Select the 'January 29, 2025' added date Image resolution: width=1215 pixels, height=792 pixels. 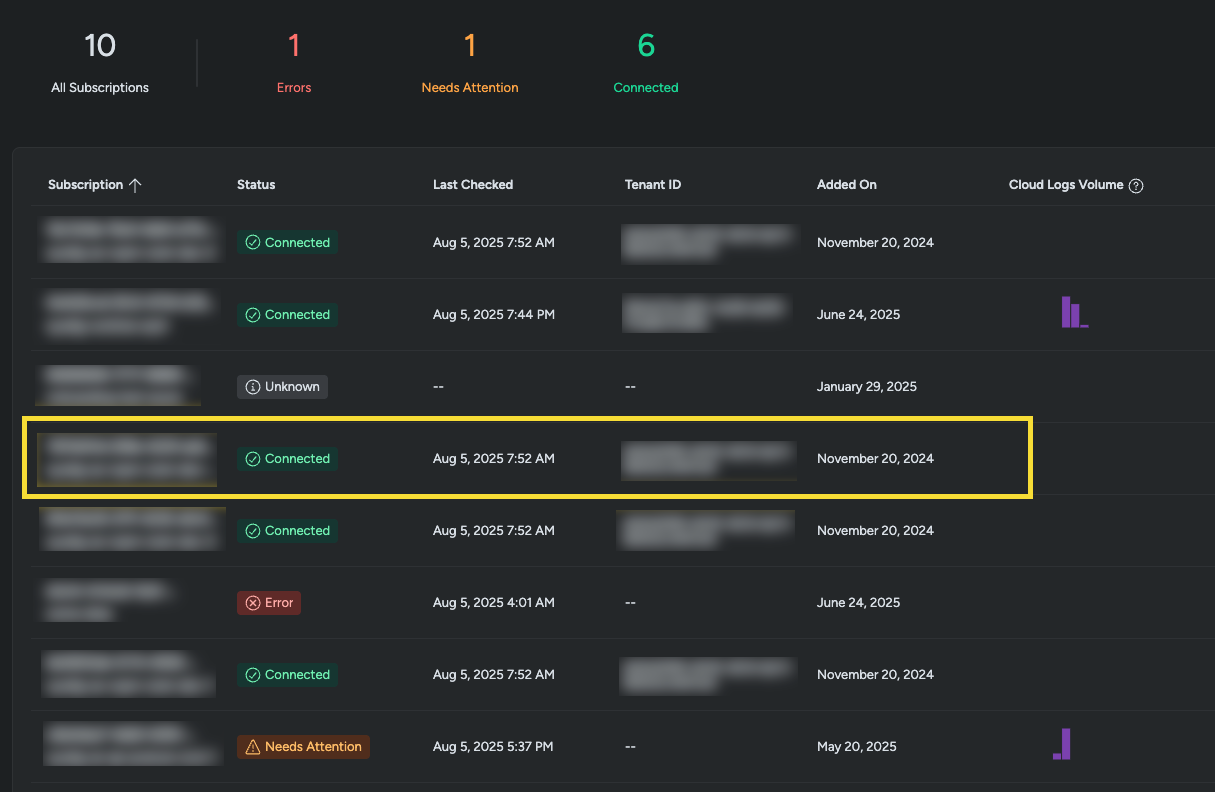point(867,387)
